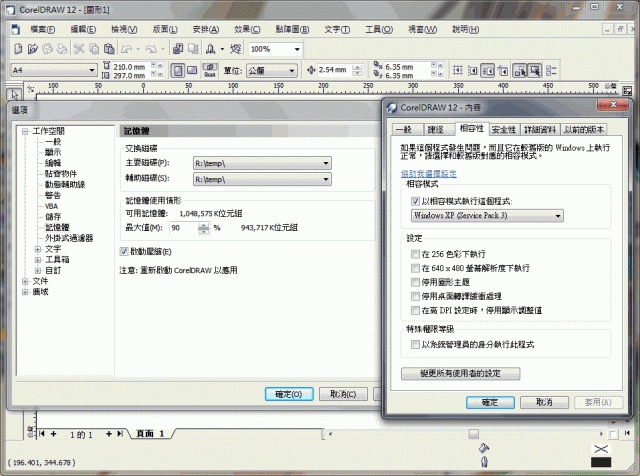Image resolution: width=640 pixels, height=476 pixels.
Task: Click the horizontal scrollbar thumb
Action: [473, 434]
